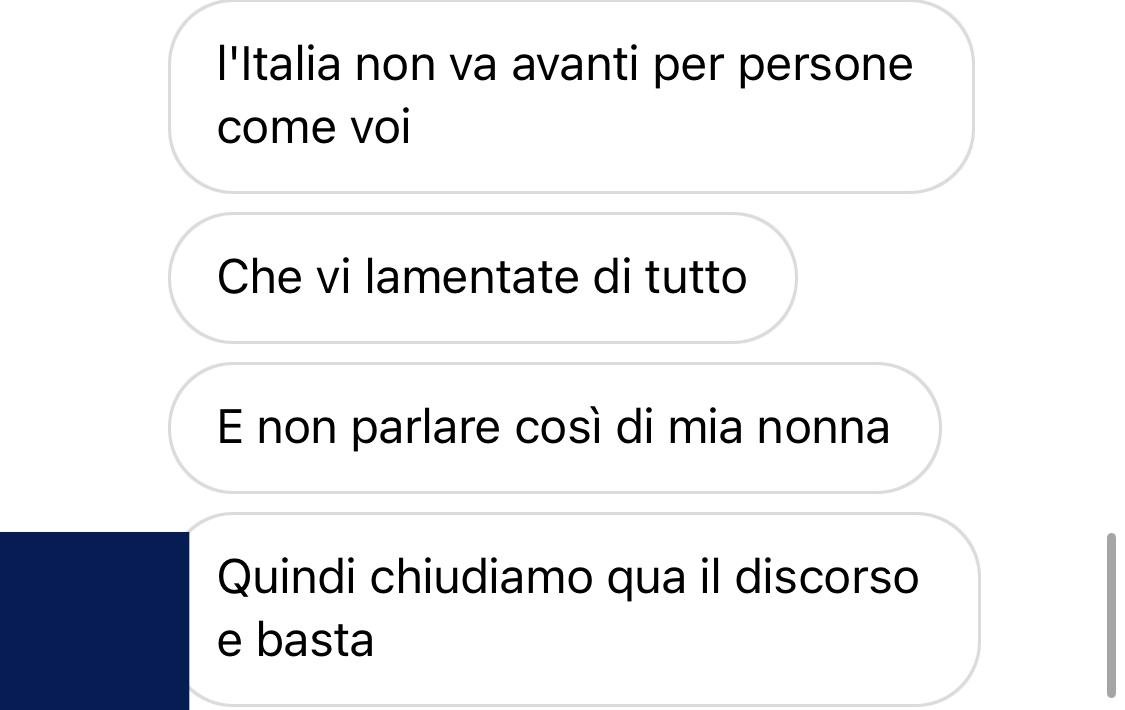
Task: Click the word 'parlare' in the third bubble
Action: pyautogui.click(x=425, y=429)
